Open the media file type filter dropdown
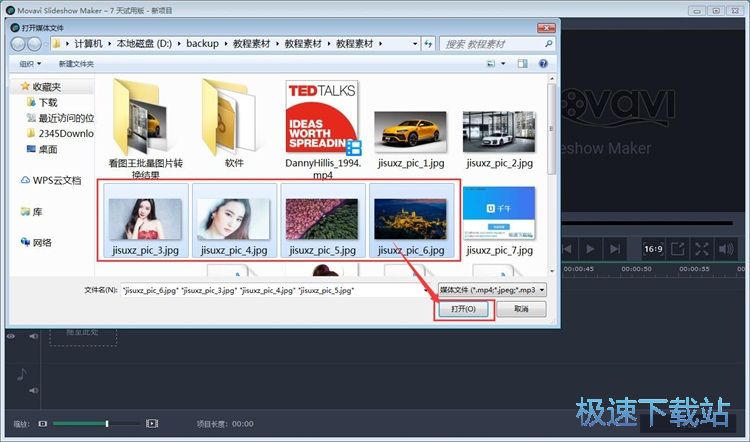Screen dimensions: 750x442 click(492, 290)
